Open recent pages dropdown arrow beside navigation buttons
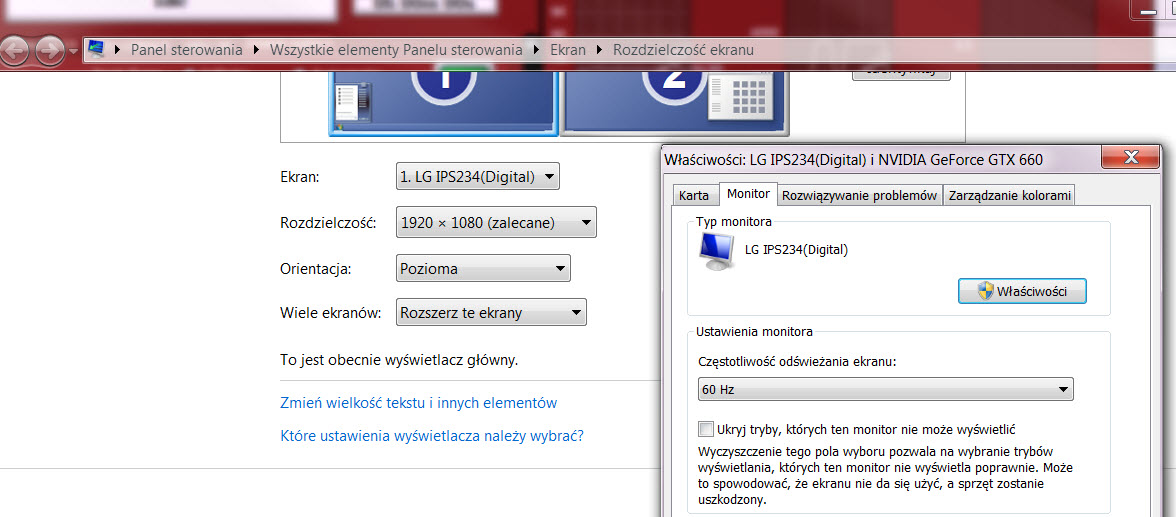Viewport: 1176px width, 517px height. 73,51
